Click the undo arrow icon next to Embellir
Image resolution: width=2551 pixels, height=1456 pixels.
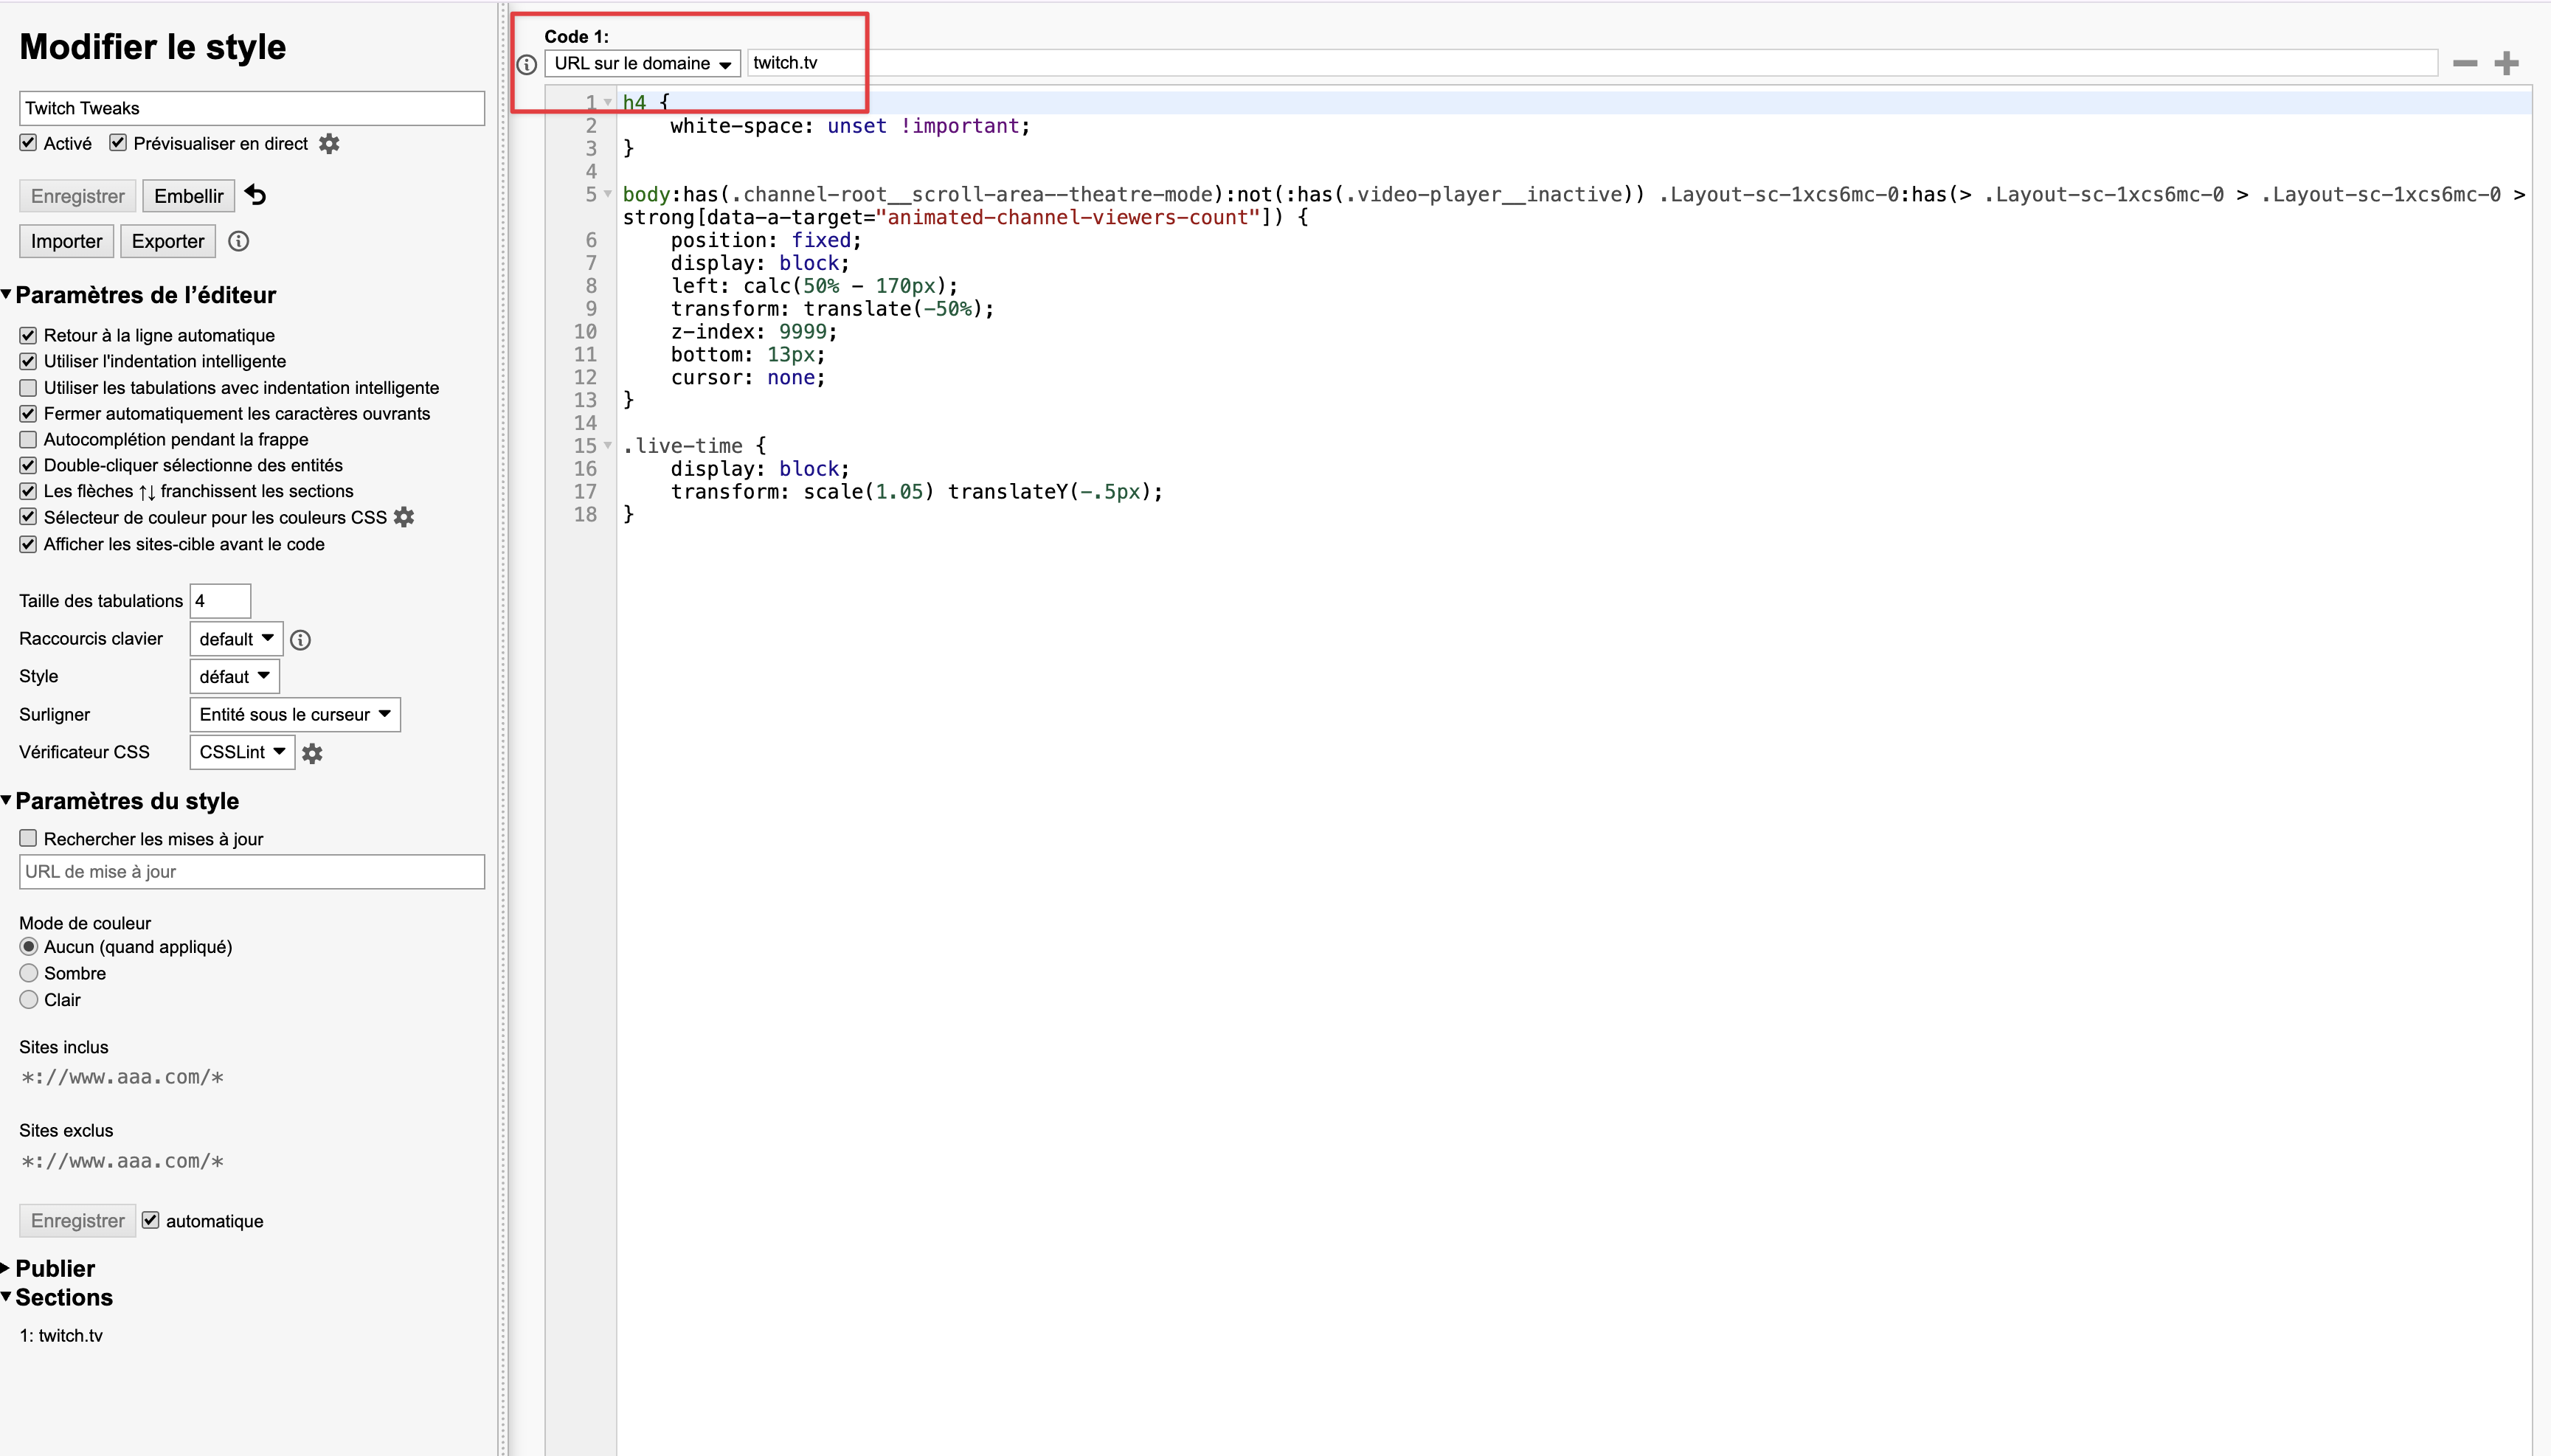tap(256, 195)
